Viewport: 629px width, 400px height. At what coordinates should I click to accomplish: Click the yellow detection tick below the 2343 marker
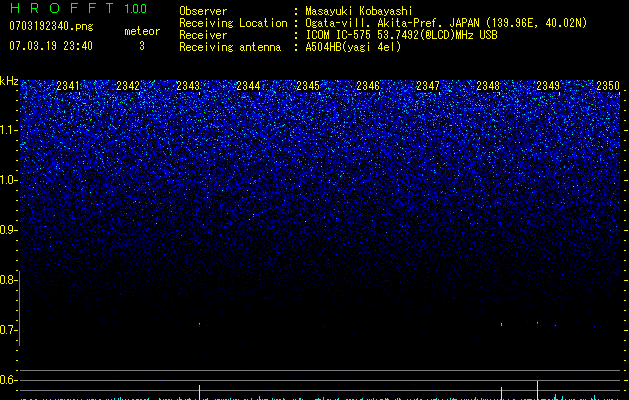tap(199, 392)
